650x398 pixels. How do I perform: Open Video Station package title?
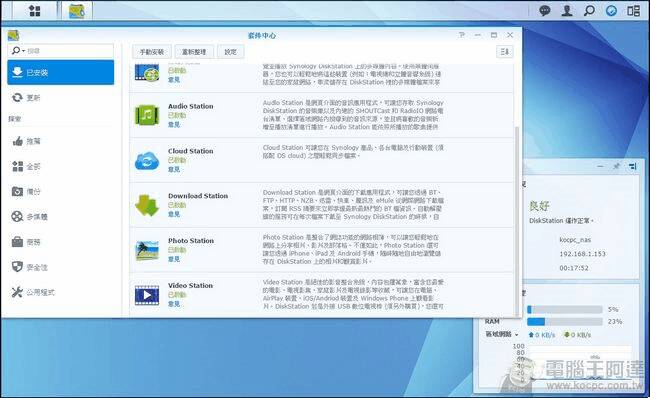(x=191, y=285)
